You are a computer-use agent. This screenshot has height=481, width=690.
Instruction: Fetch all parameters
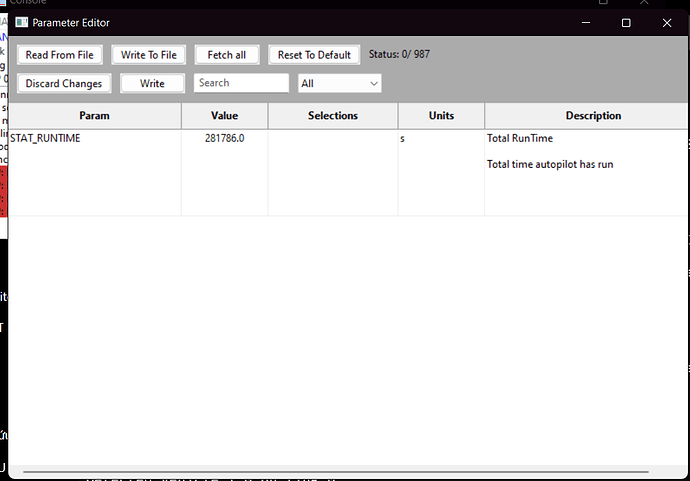pyautogui.click(x=227, y=55)
